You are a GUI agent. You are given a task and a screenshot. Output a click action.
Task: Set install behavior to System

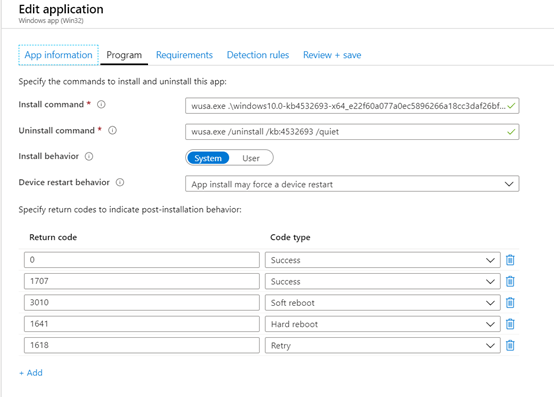(208, 158)
